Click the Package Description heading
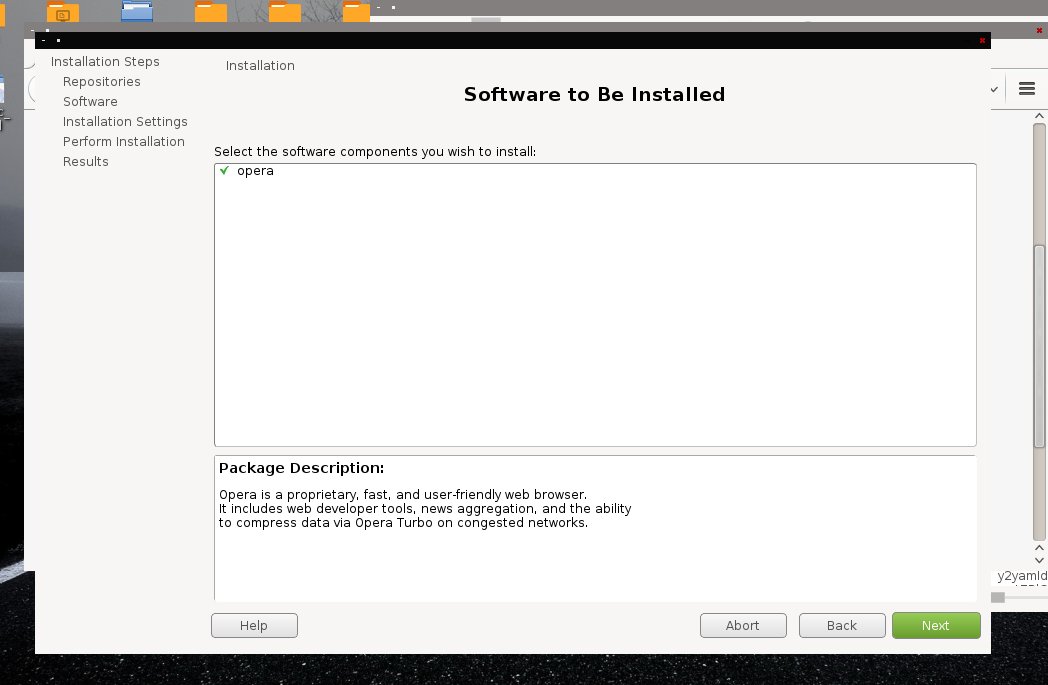 click(x=301, y=468)
